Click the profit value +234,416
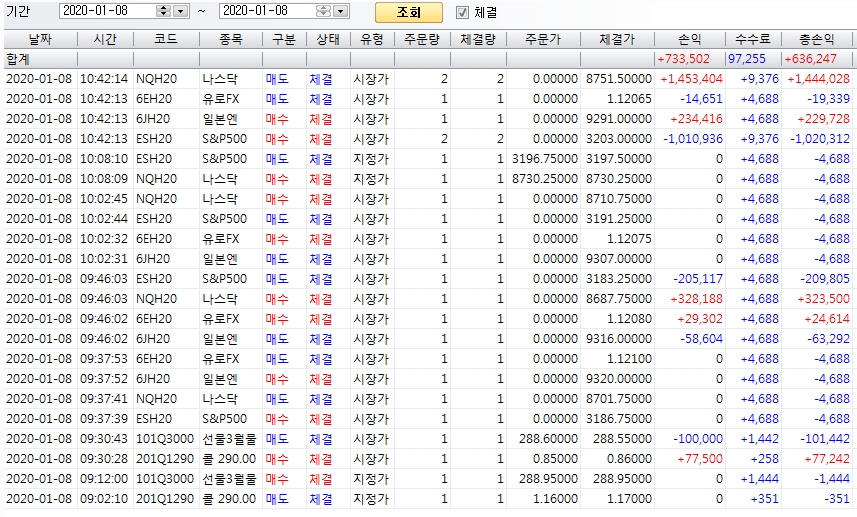The width and height of the screenshot is (857, 517). [696, 119]
